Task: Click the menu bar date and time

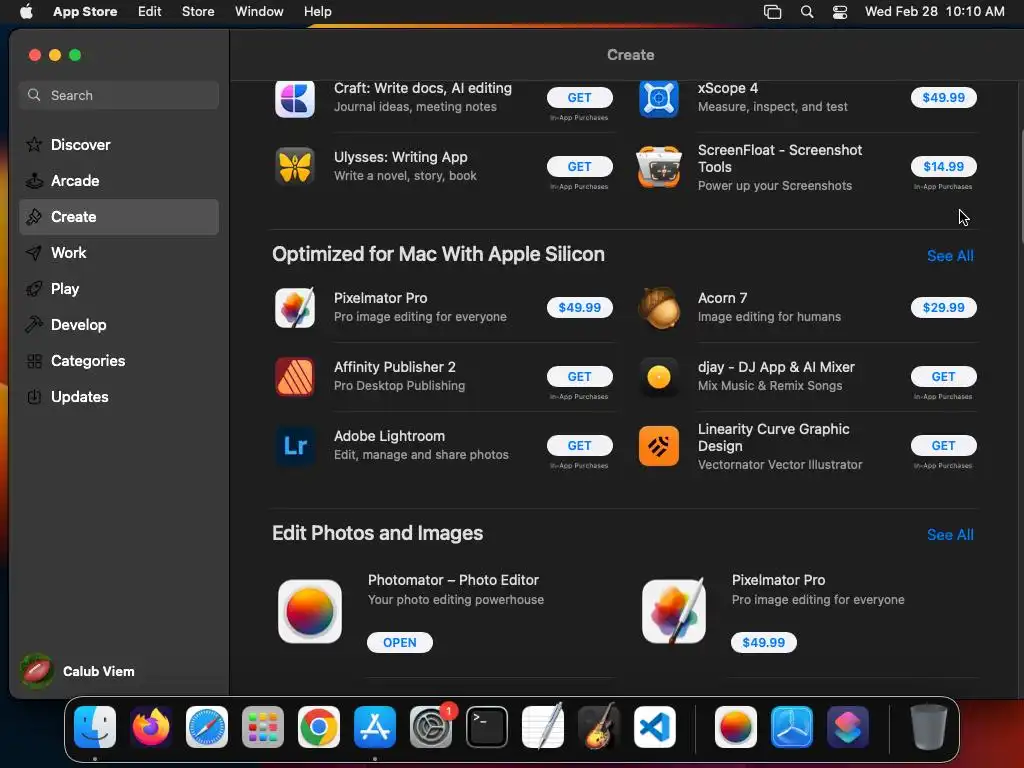Action: [x=935, y=12]
